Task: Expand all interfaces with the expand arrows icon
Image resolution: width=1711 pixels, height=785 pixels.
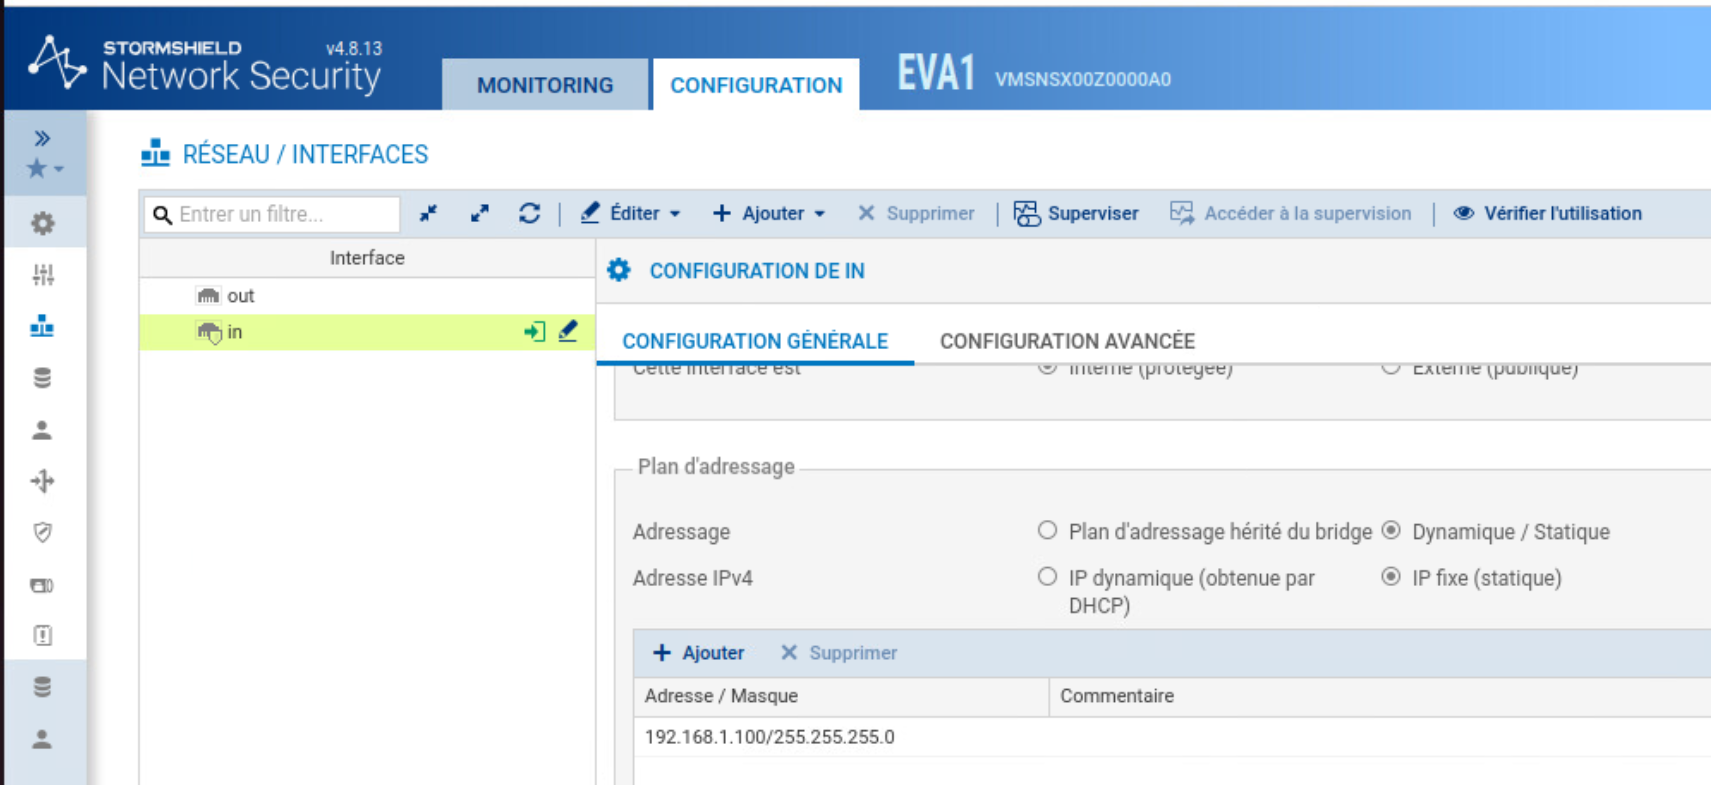Action: (x=480, y=213)
